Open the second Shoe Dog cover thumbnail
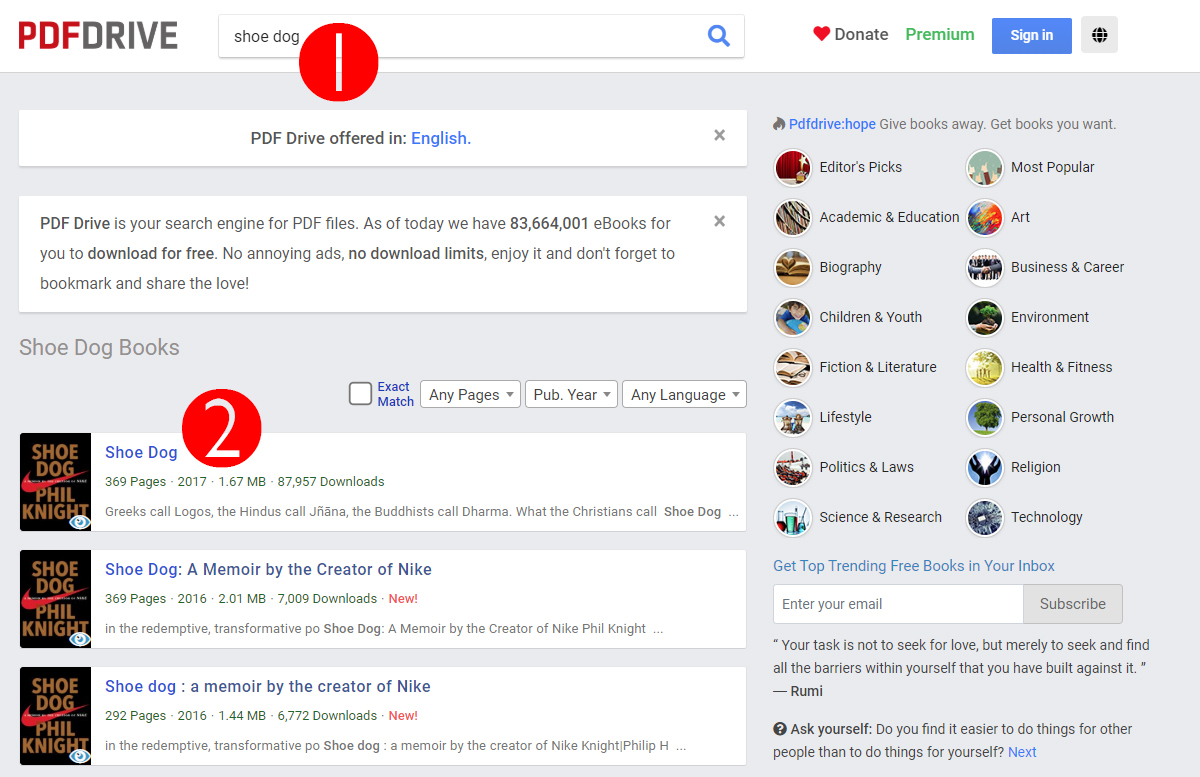Image resolution: width=1200 pixels, height=777 pixels. pyautogui.click(x=55, y=599)
